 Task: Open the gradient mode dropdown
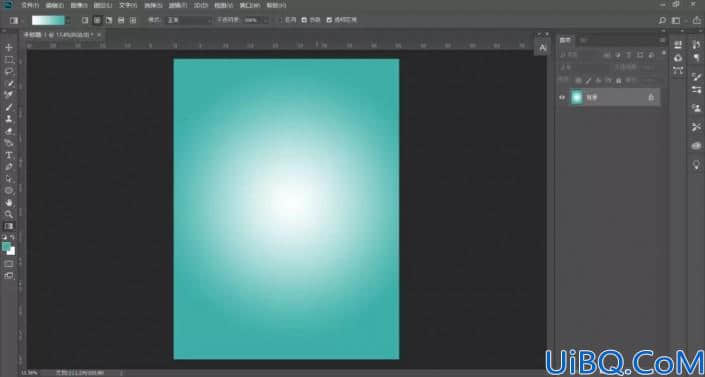point(189,20)
